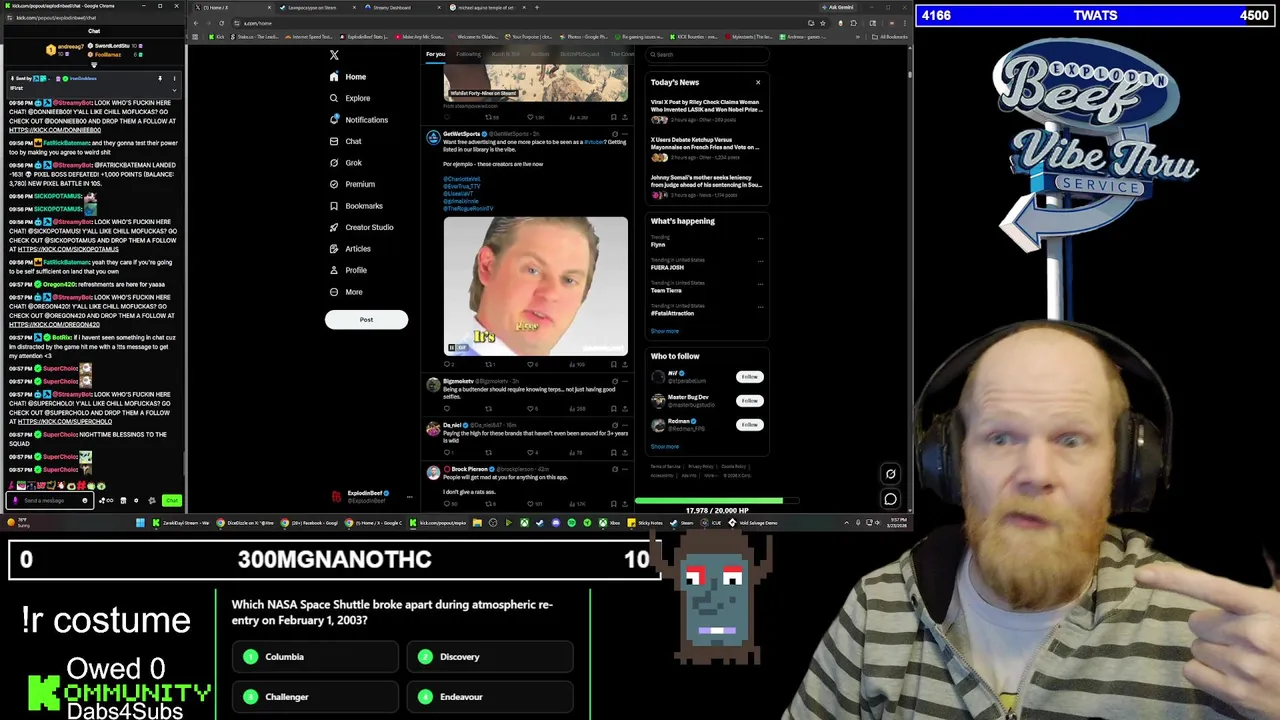
Task: Open the #FatalAttraction trending topic
Action: [672, 314]
